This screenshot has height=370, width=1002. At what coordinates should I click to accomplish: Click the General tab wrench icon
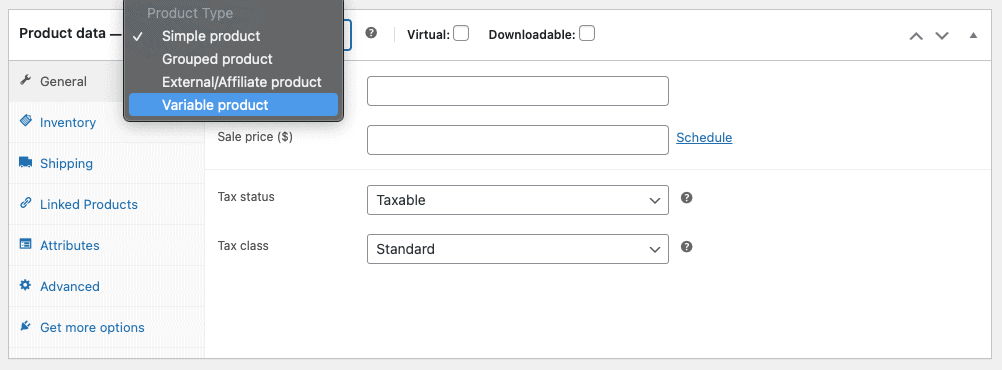pos(26,81)
